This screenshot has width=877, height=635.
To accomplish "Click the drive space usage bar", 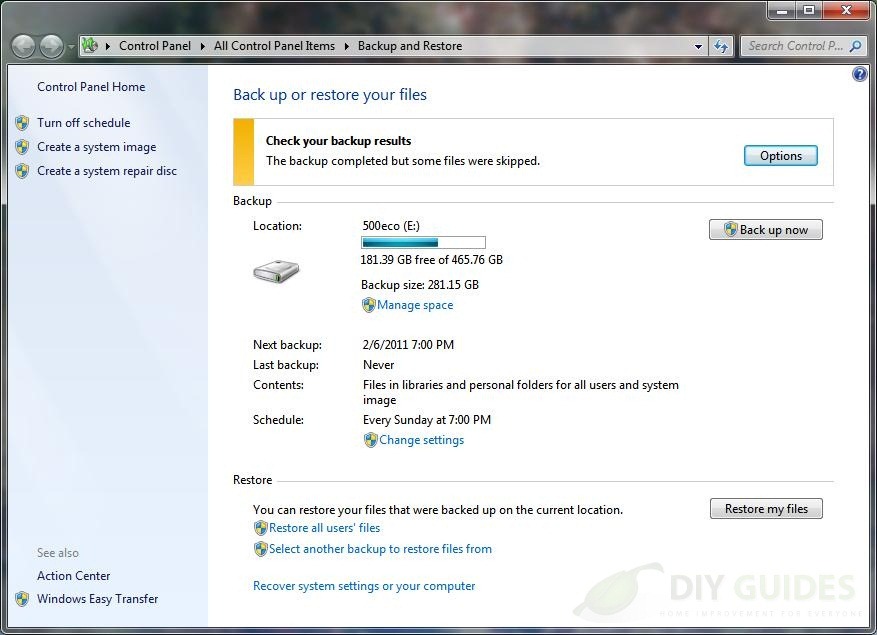I will pos(423,242).
